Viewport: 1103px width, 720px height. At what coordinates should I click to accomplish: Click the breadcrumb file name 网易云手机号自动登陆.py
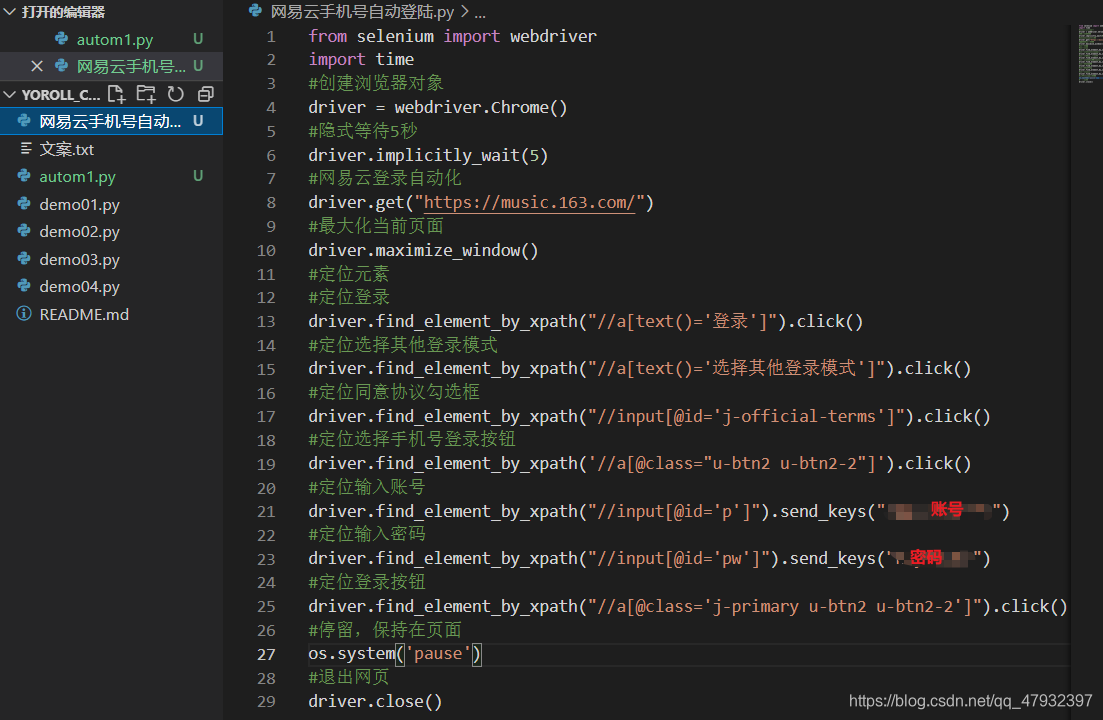click(362, 12)
